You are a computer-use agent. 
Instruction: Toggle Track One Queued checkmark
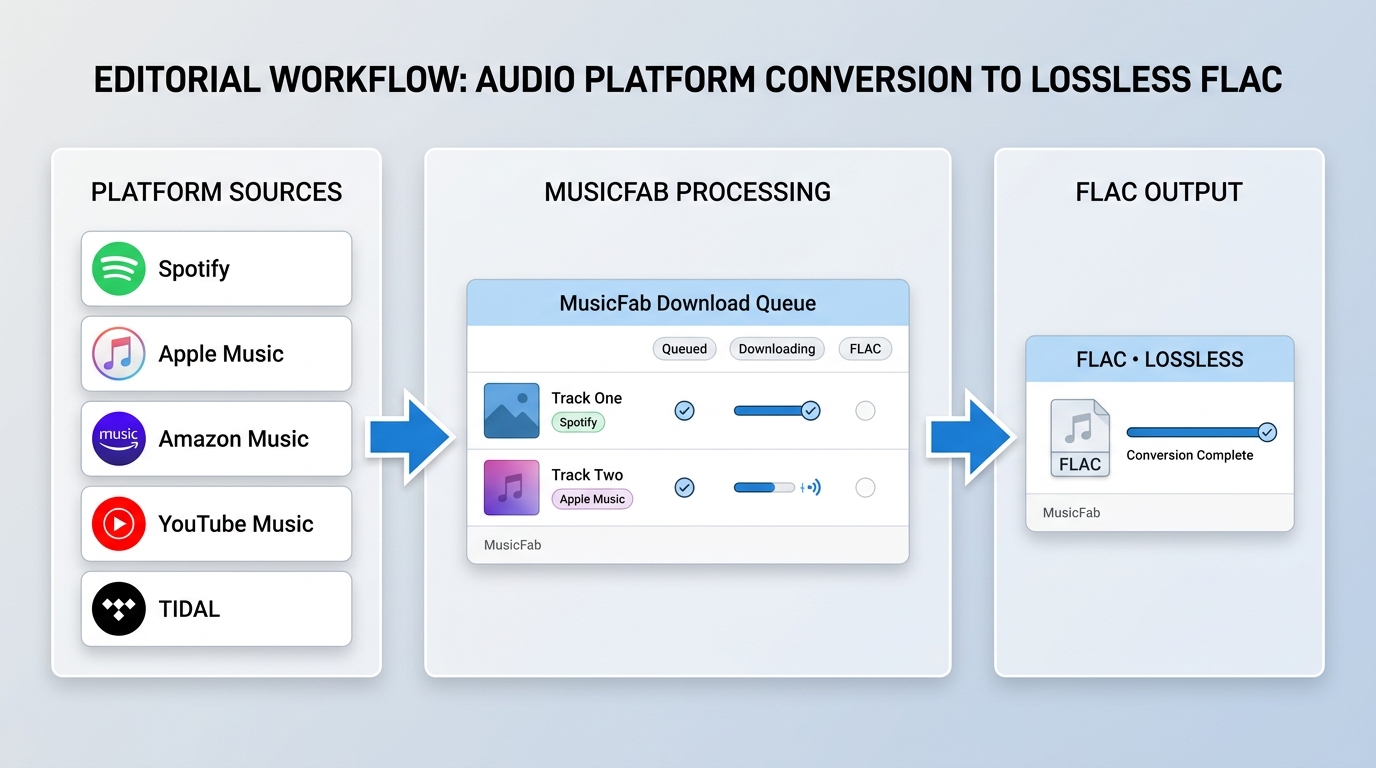click(684, 410)
